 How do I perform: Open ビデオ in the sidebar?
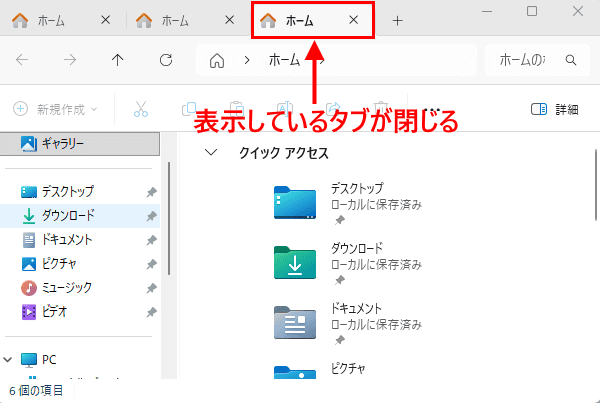tap(80, 312)
